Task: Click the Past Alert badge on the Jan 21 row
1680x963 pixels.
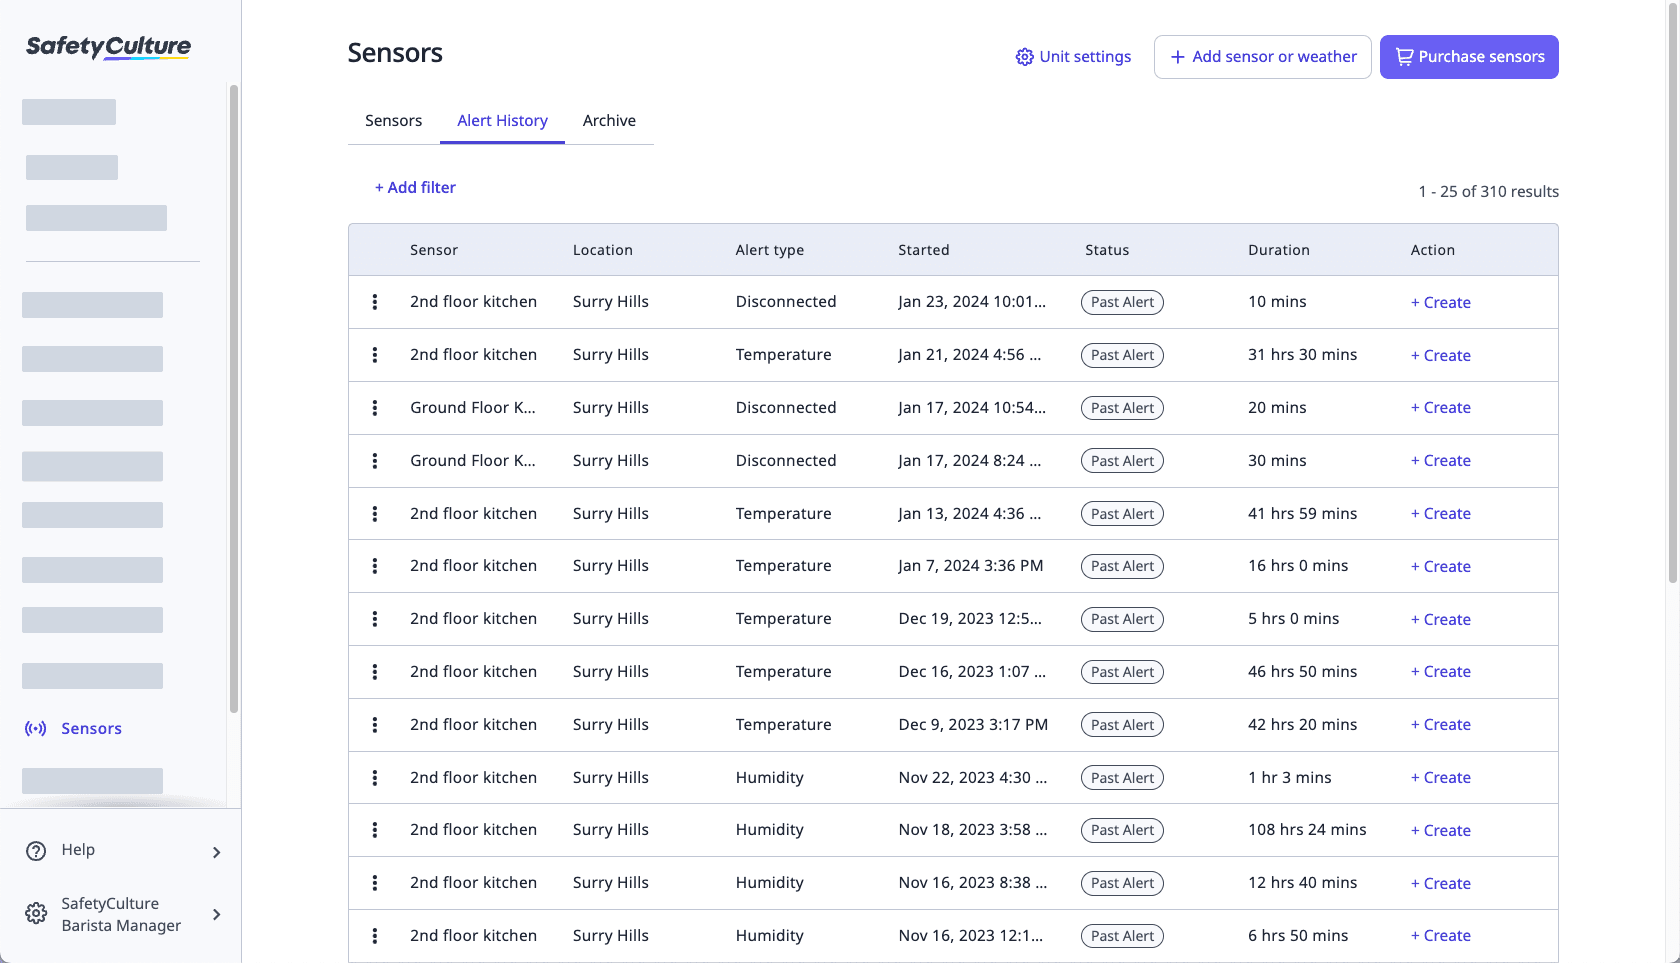Action: (x=1121, y=354)
